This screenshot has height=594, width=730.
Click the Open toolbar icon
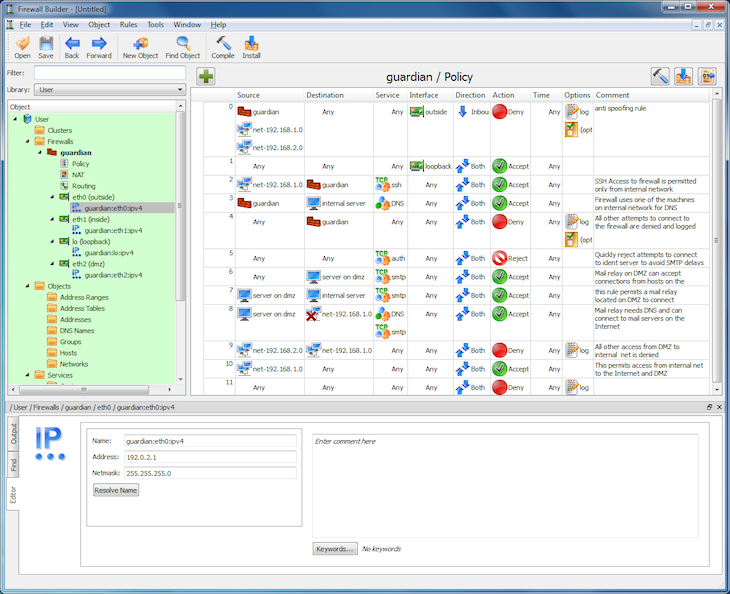(22, 46)
